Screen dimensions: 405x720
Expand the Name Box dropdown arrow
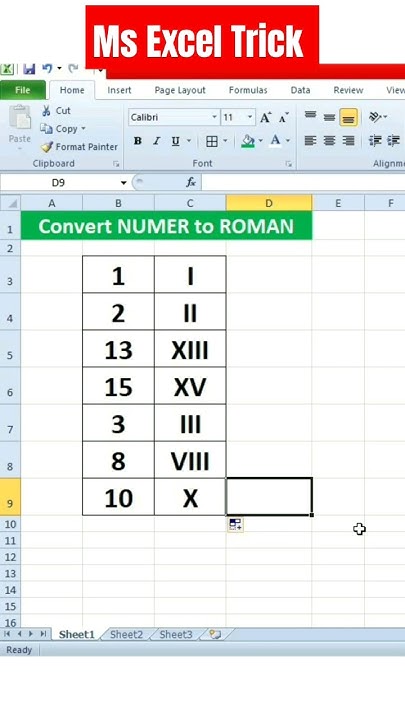point(124,183)
